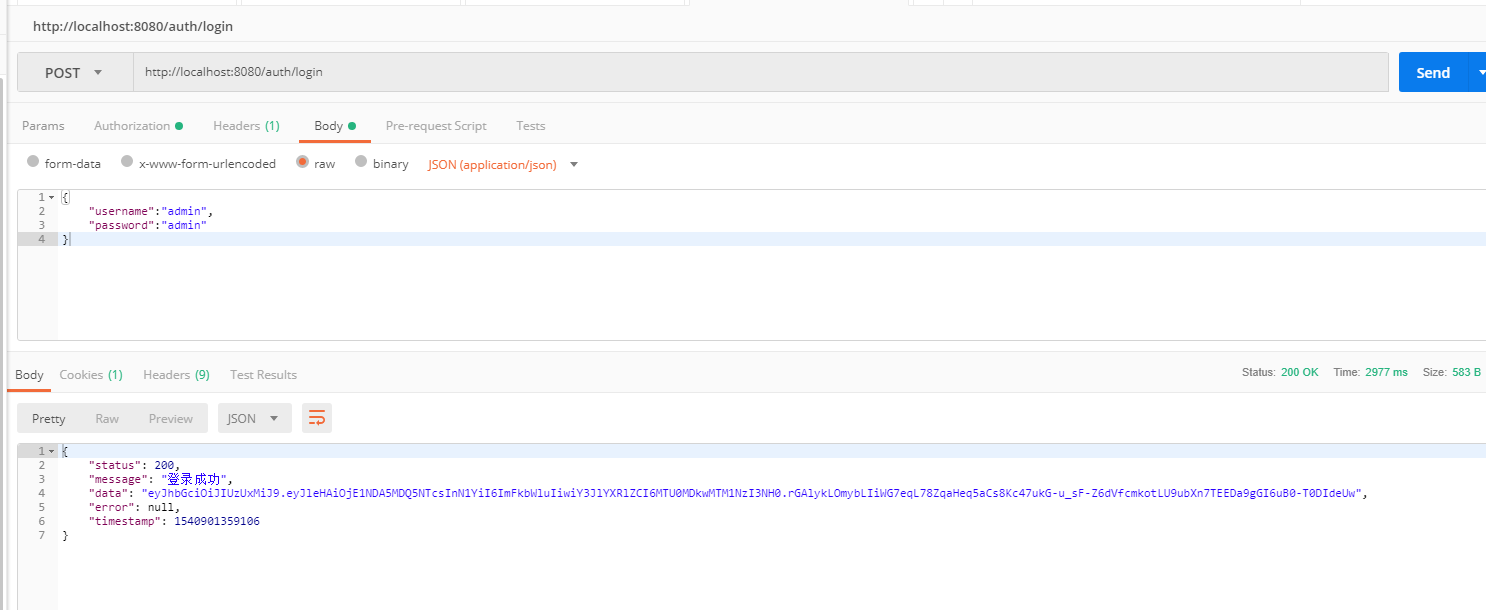Open the request Headers (1) tab

tap(246, 126)
